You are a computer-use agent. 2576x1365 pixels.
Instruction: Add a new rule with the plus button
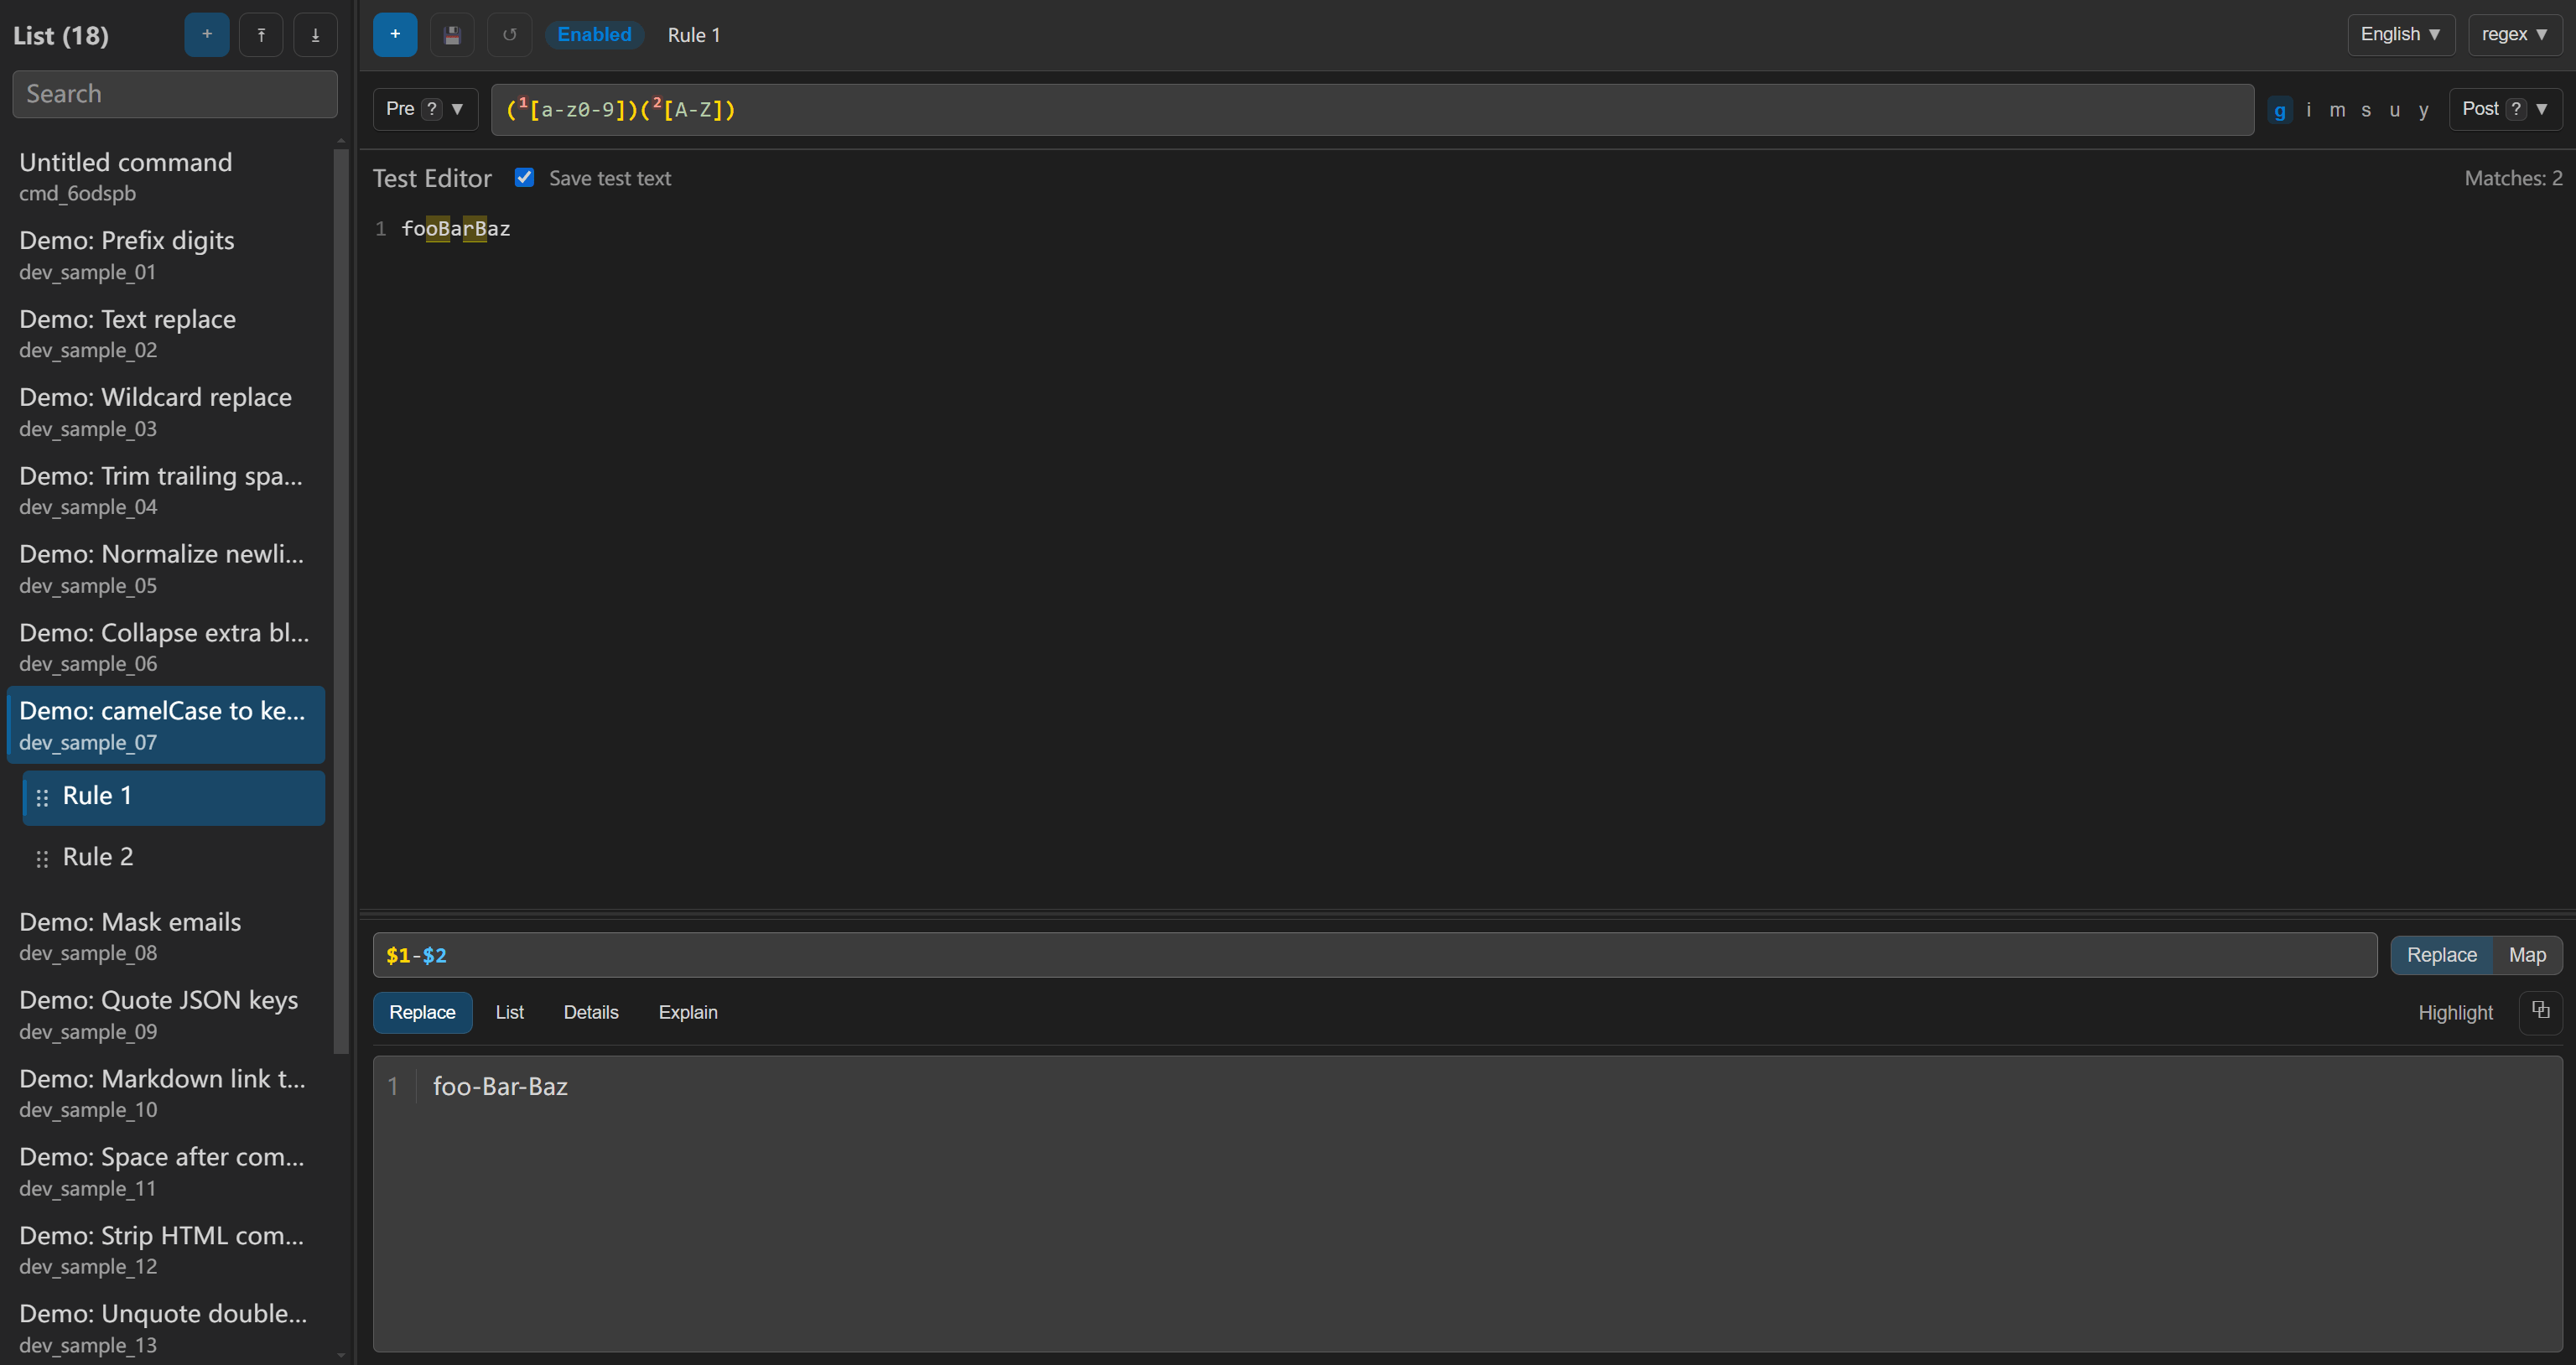[395, 35]
